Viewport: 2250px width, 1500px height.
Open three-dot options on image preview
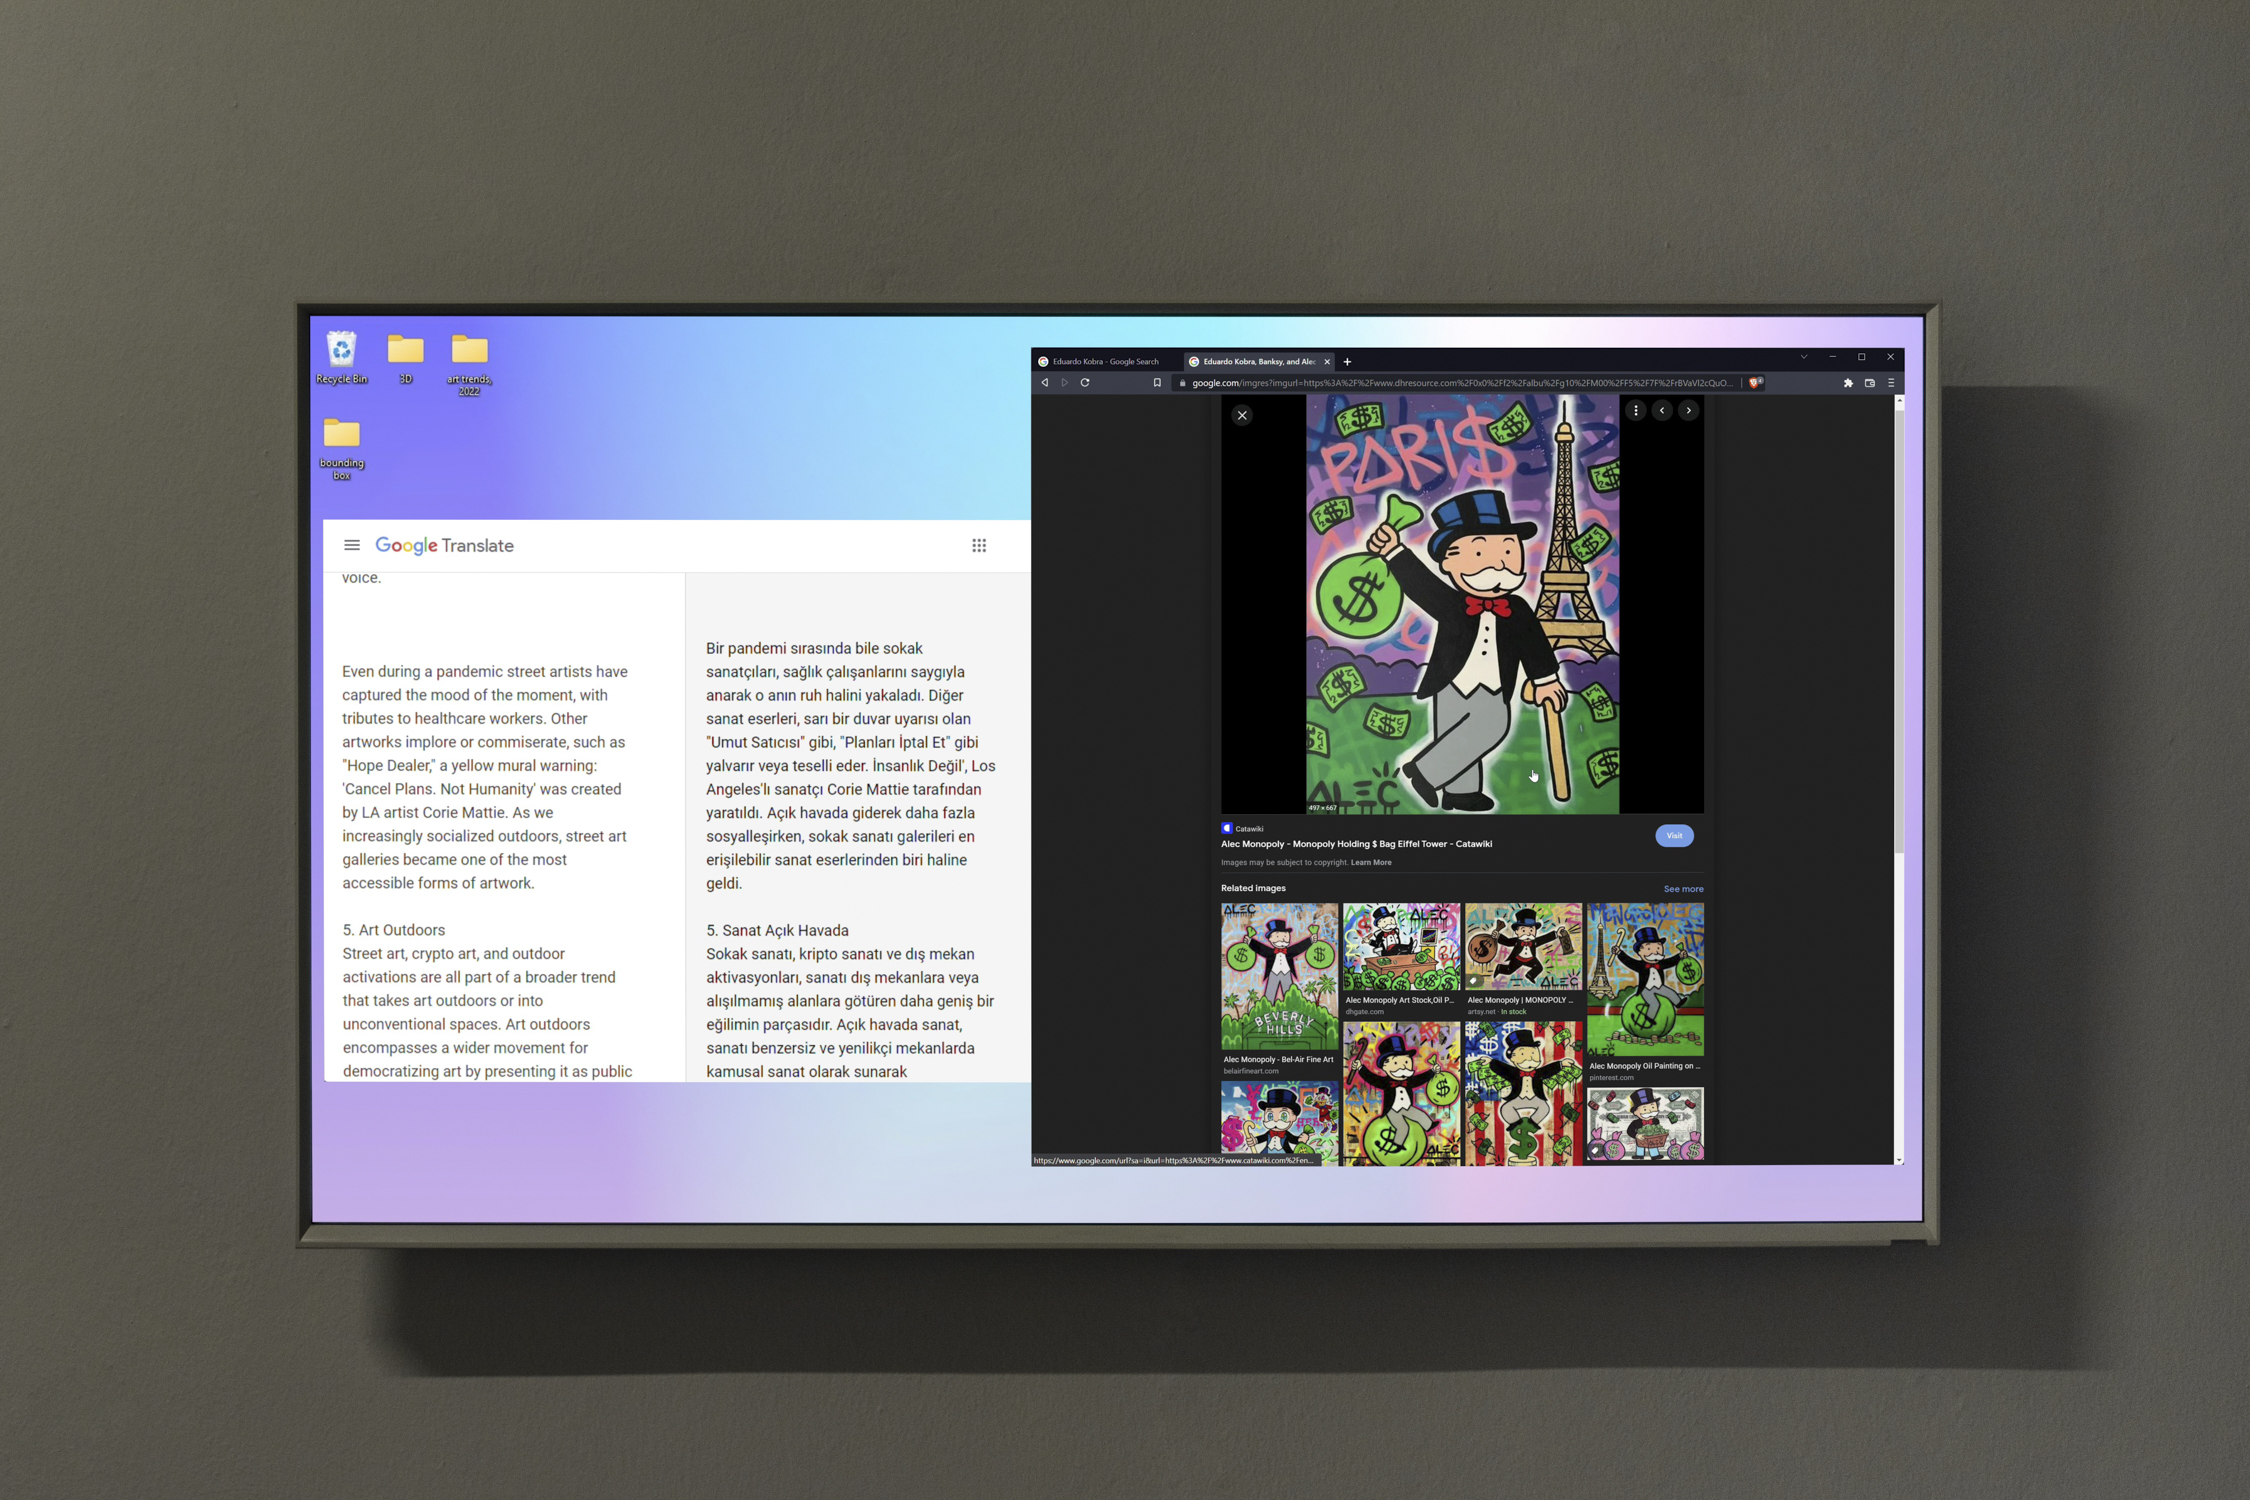point(1636,410)
